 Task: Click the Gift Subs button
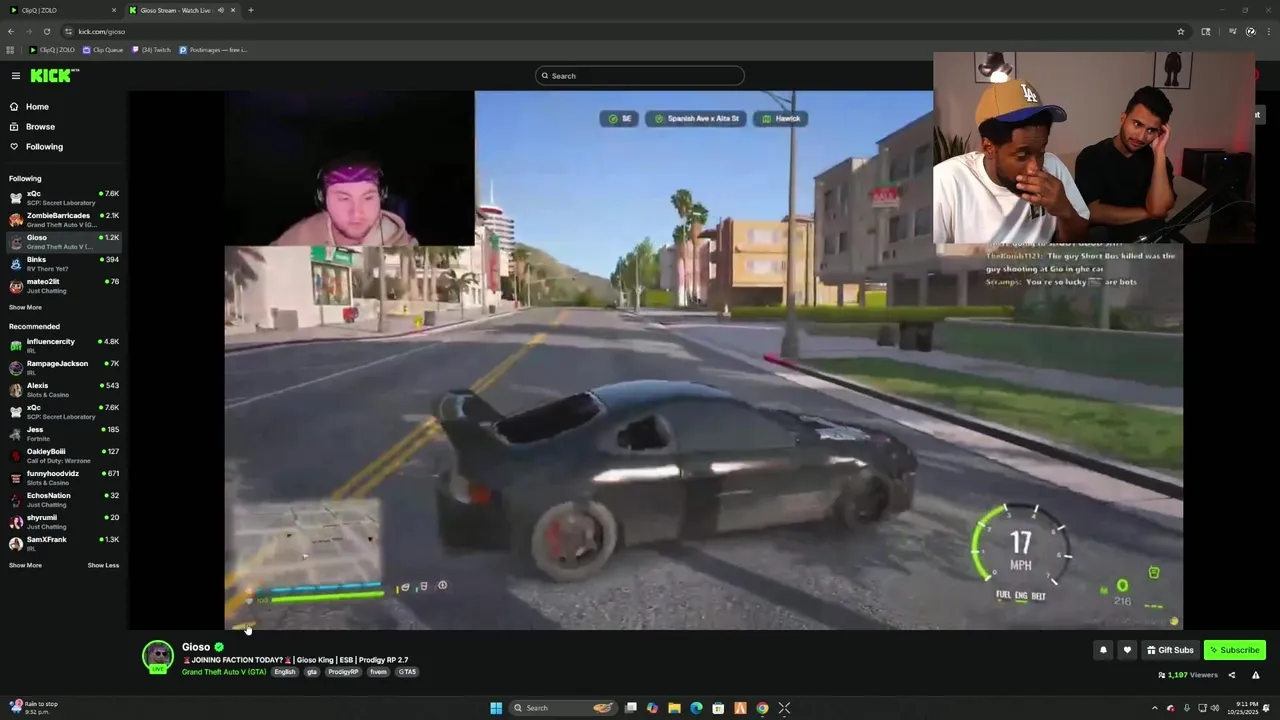1170,650
